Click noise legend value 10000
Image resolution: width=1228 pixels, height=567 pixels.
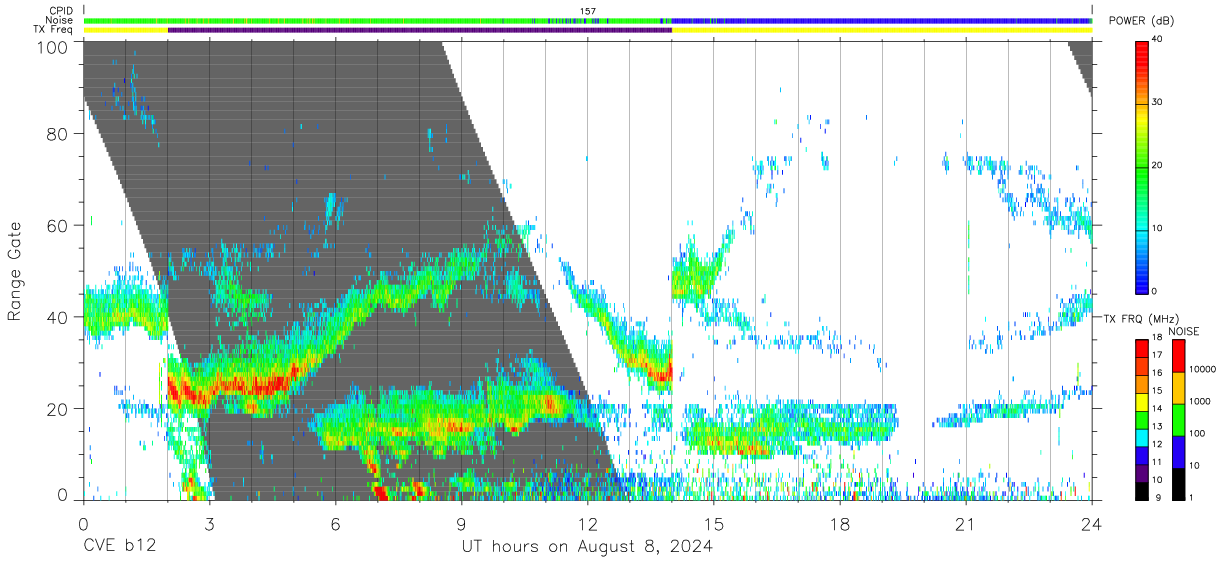point(1202,369)
